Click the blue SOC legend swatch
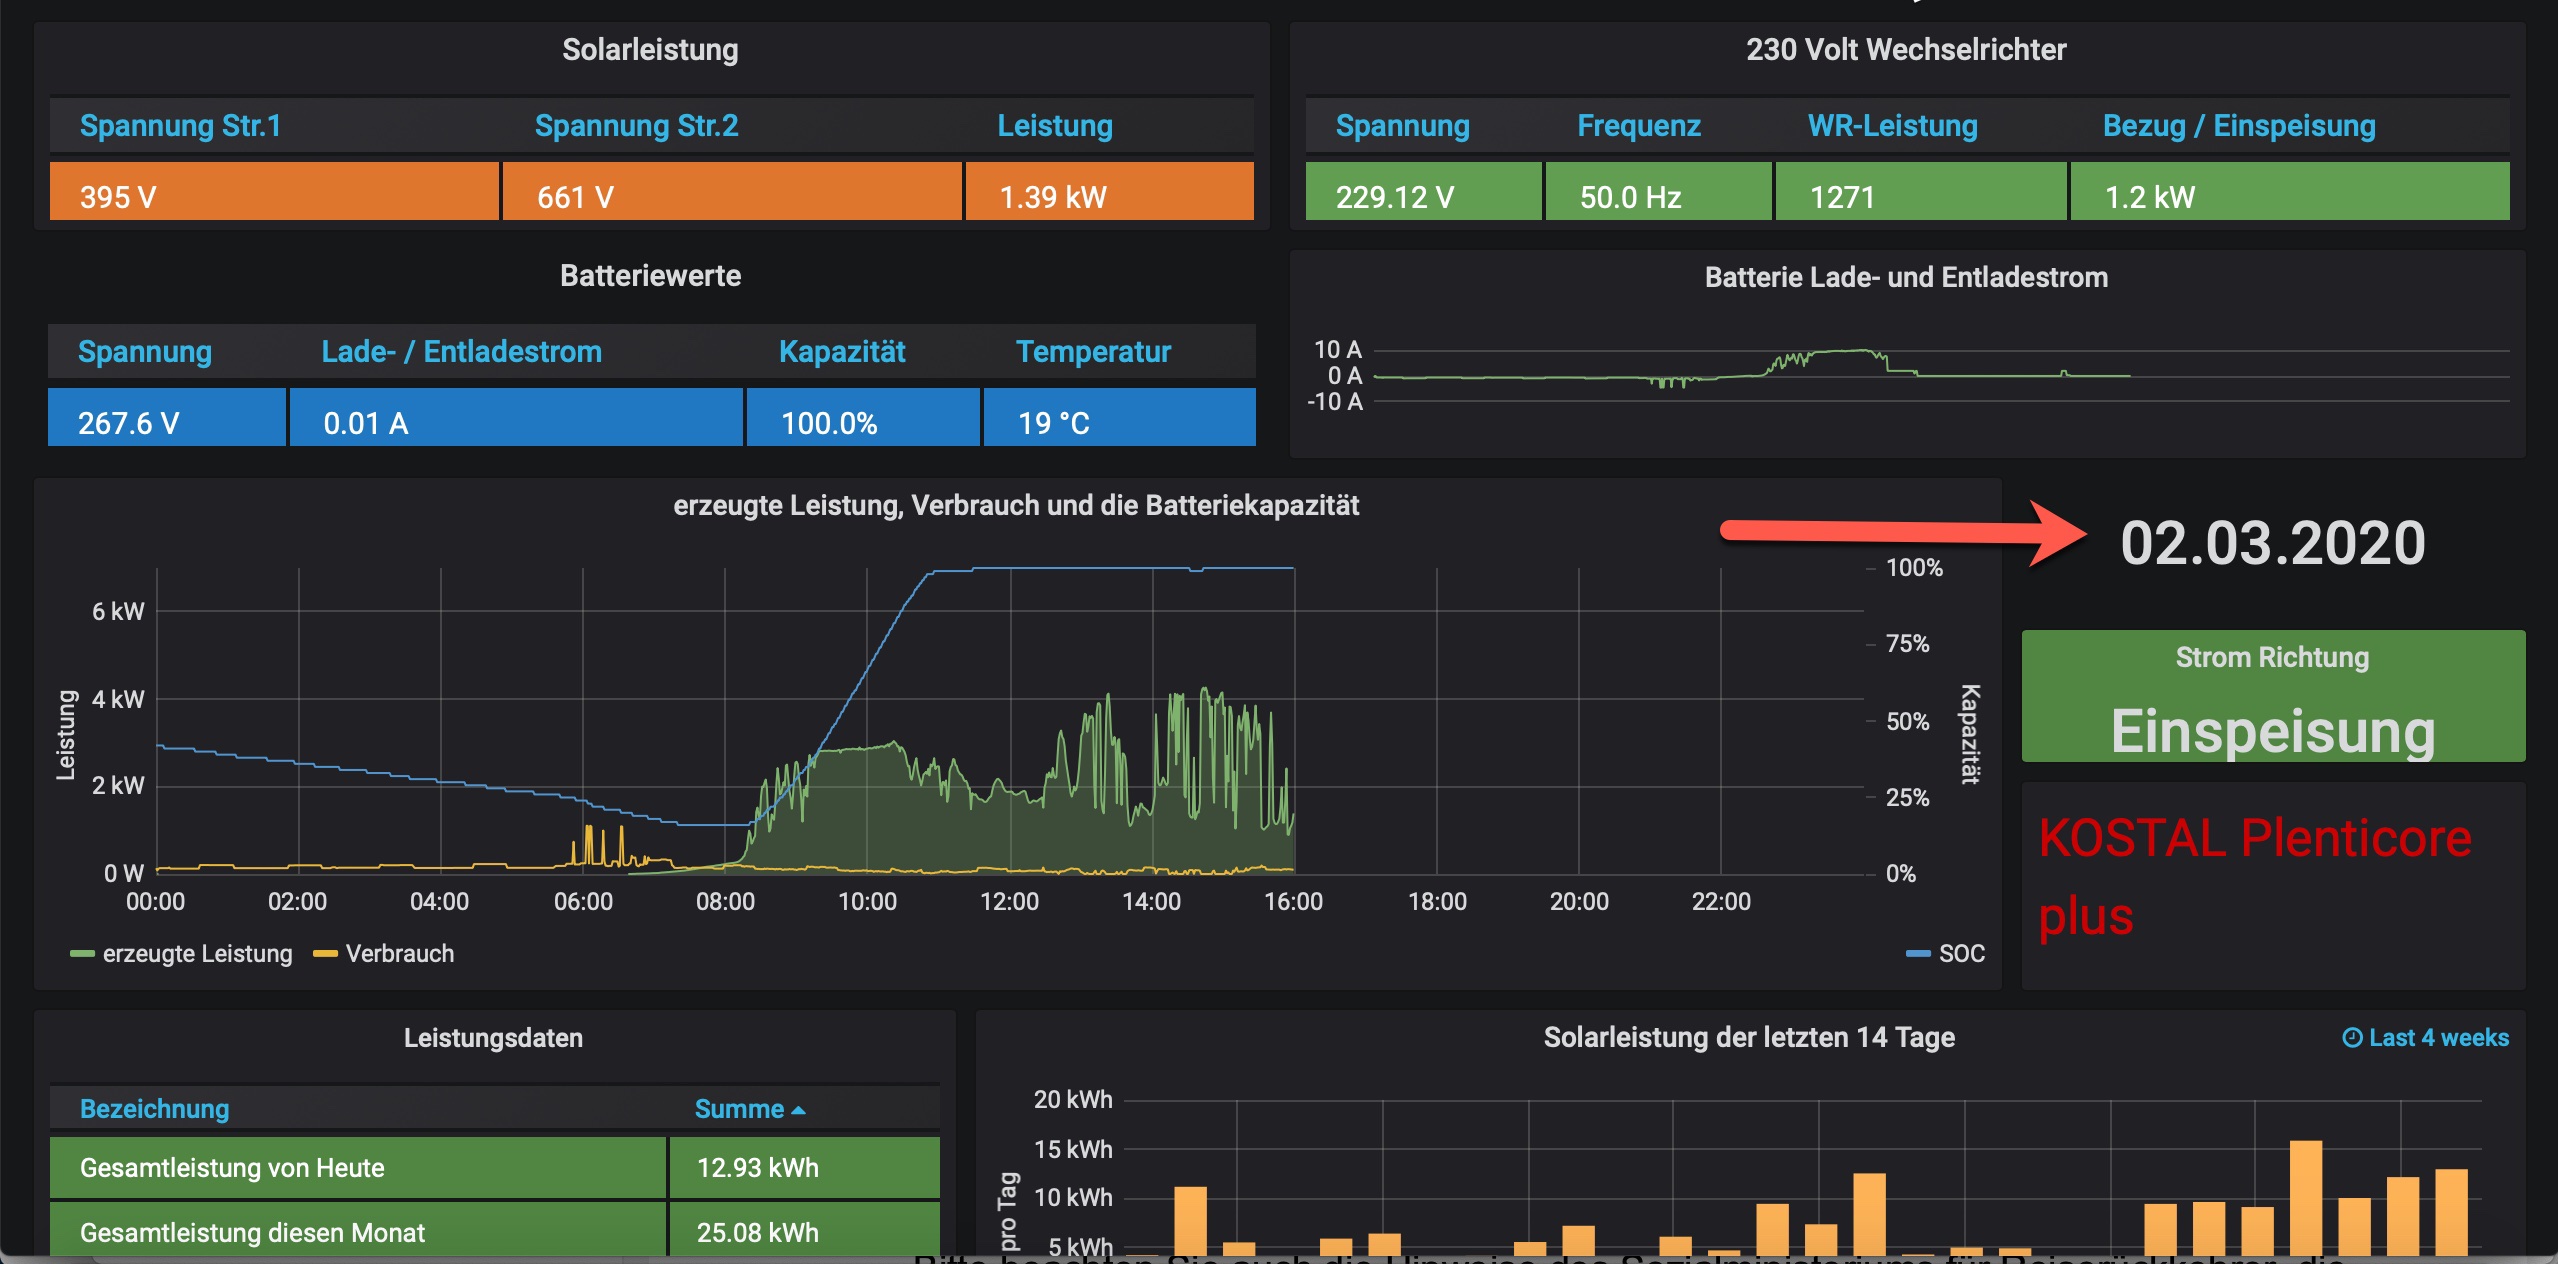The width and height of the screenshot is (2558, 1264). 1918,954
